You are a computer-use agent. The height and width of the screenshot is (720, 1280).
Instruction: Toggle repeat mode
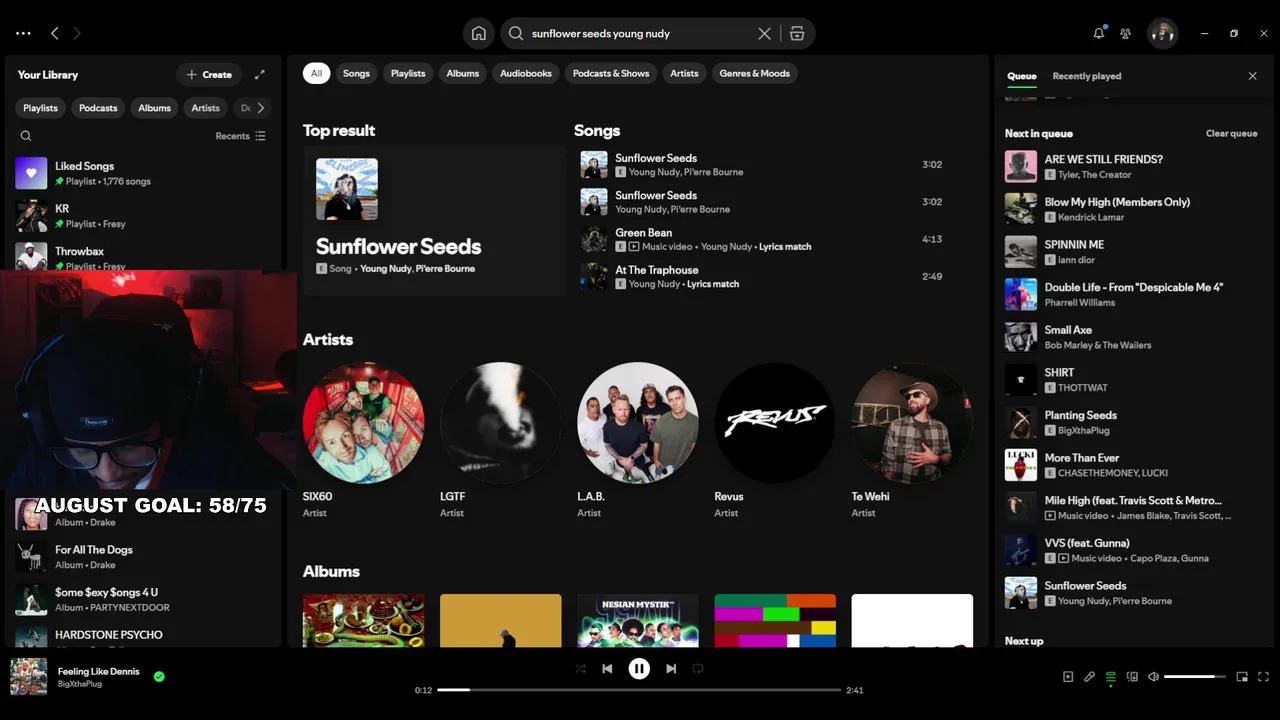(x=698, y=669)
